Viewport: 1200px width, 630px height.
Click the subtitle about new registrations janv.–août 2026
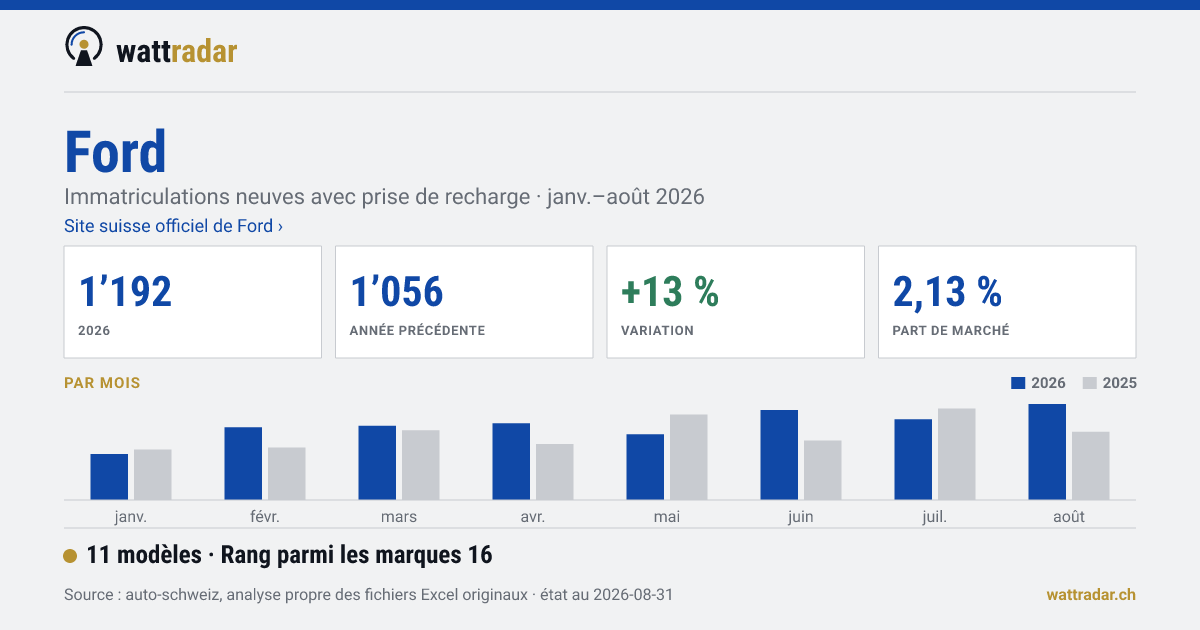pyautogui.click(x=384, y=196)
